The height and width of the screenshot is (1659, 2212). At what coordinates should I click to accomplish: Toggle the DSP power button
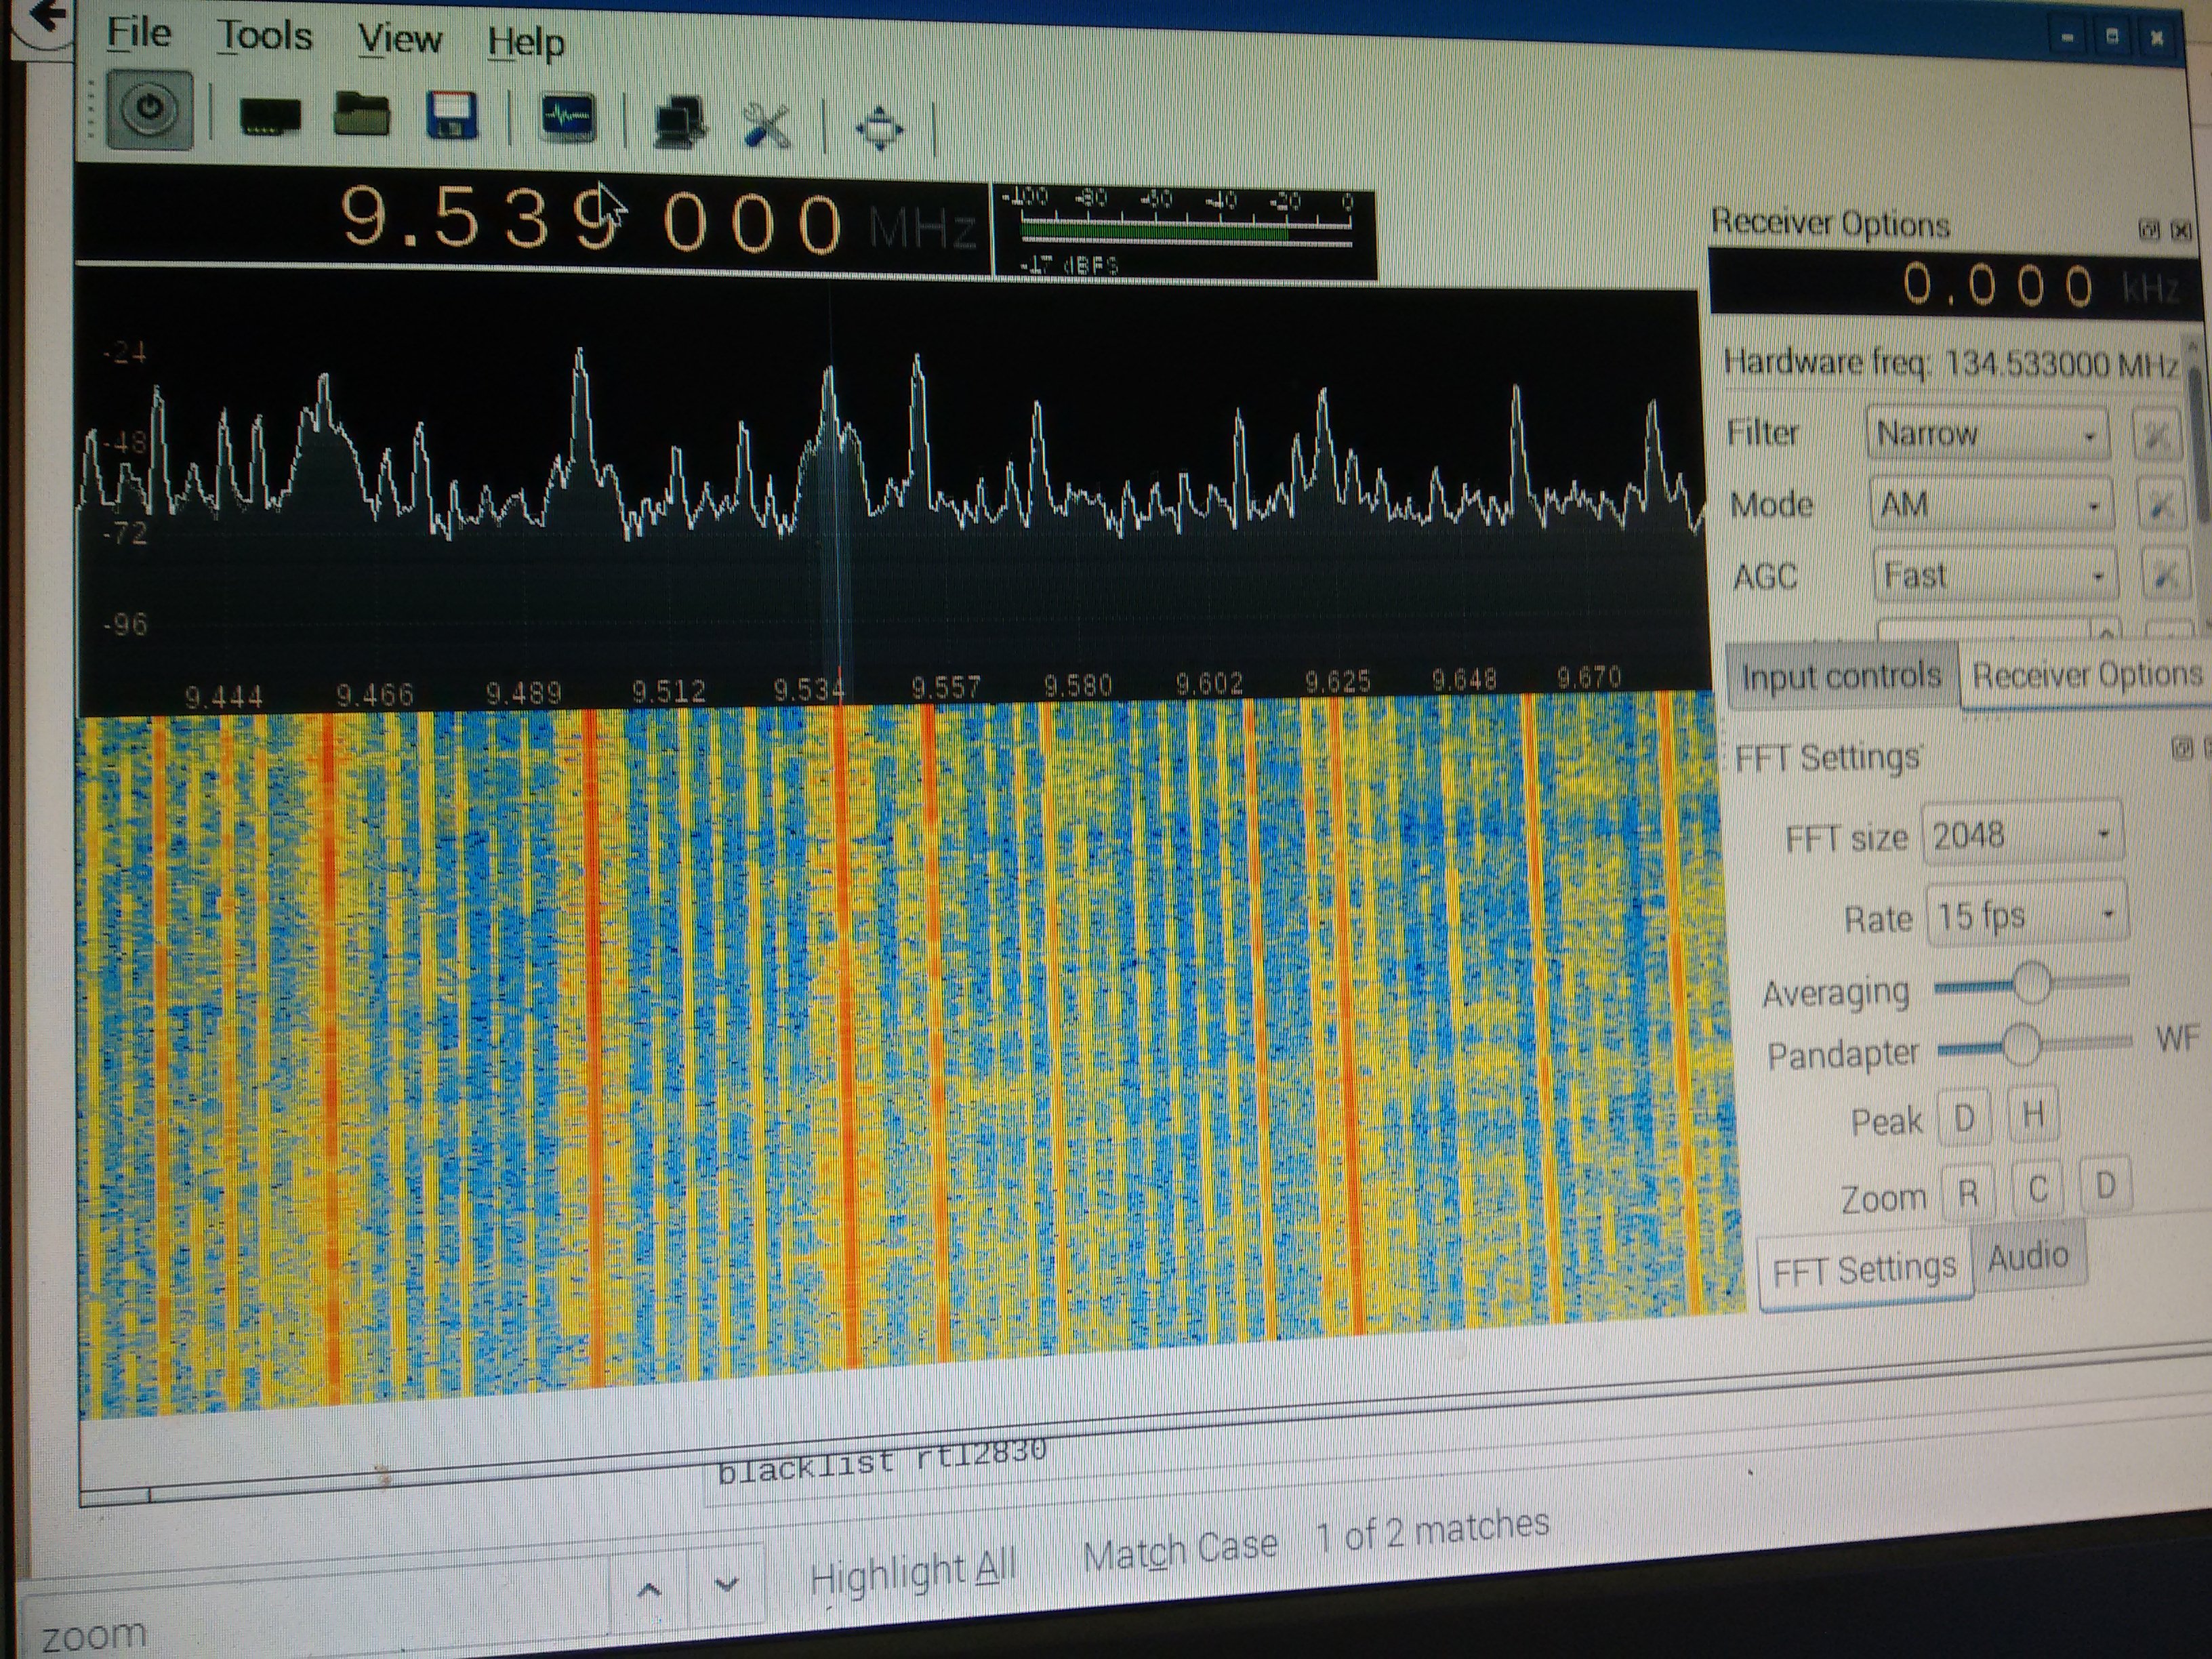(149, 110)
